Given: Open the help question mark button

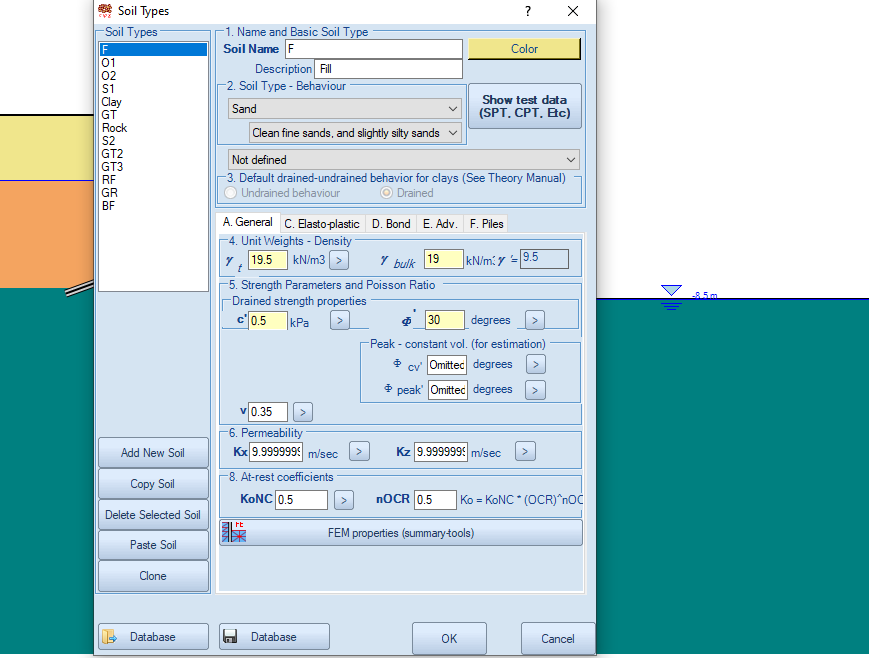Looking at the screenshot, I should [528, 11].
